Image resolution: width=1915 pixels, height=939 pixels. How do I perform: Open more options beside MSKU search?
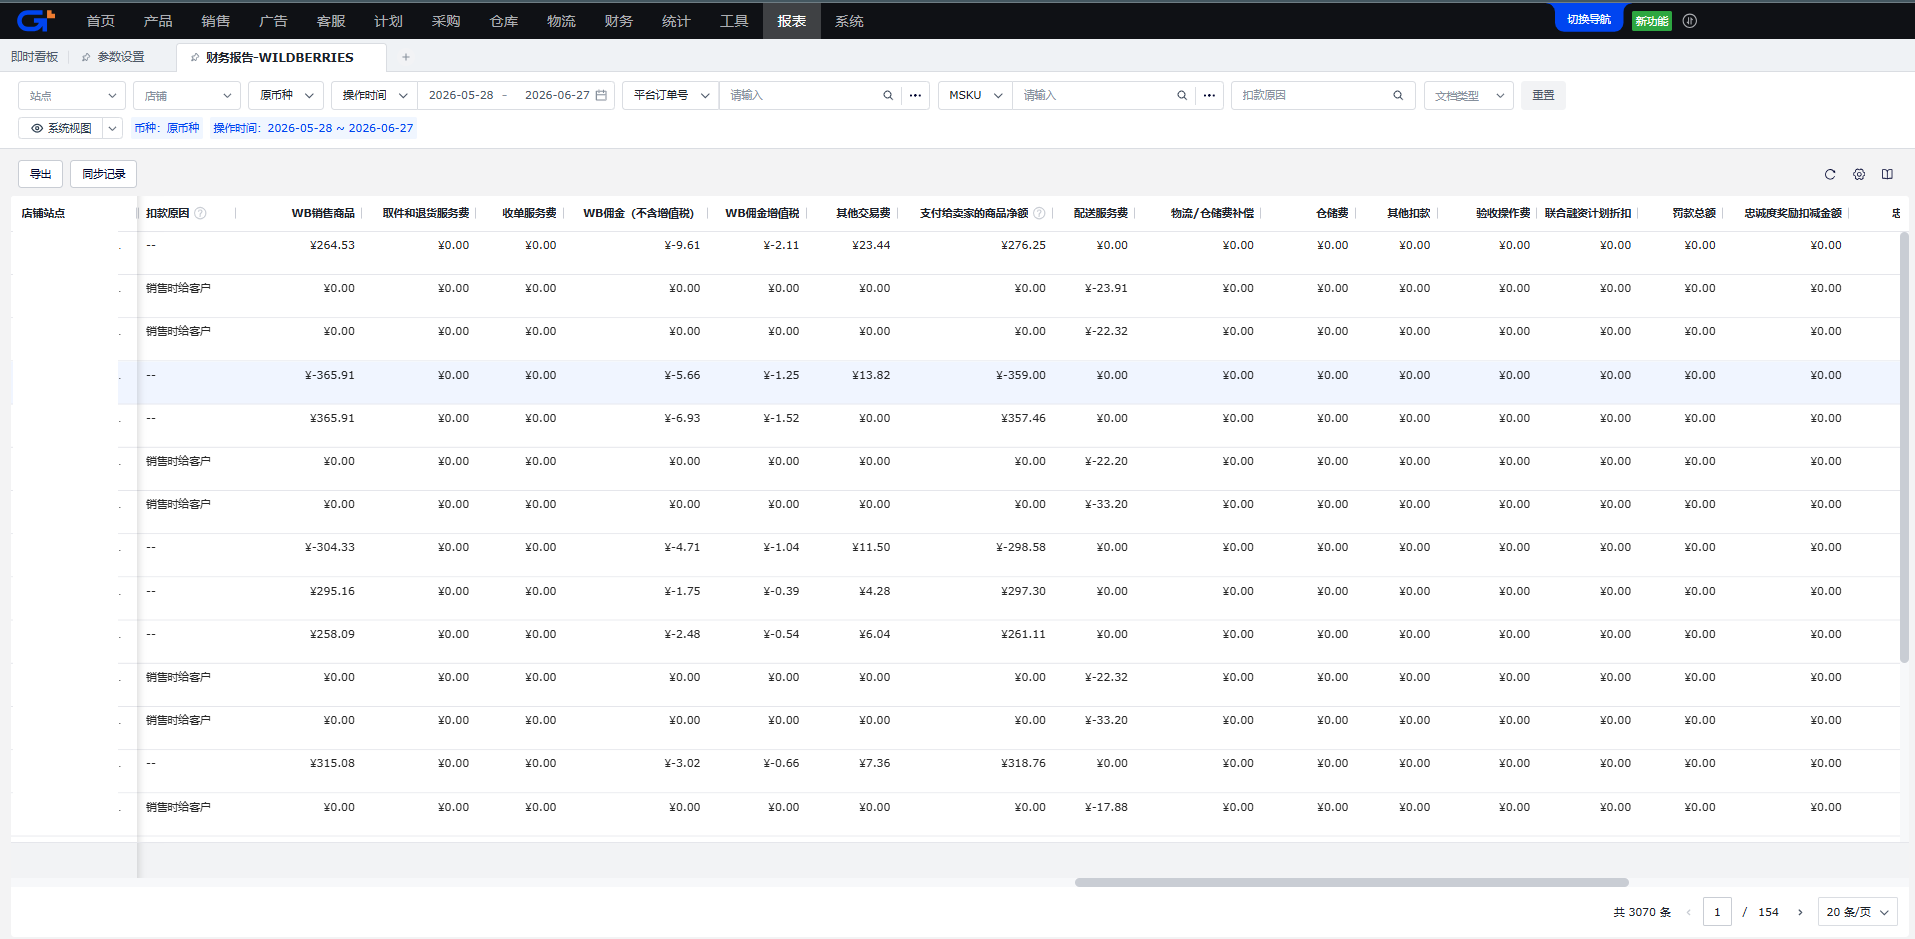[1209, 95]
